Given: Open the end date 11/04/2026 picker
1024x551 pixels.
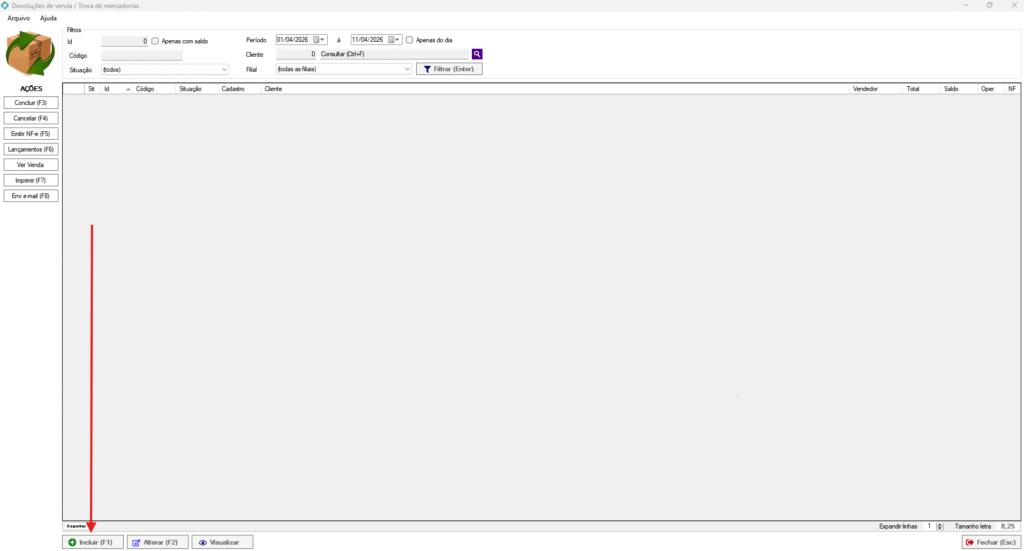Looking at the screenshot, I should pyautogui.click(x=393, y=40).
